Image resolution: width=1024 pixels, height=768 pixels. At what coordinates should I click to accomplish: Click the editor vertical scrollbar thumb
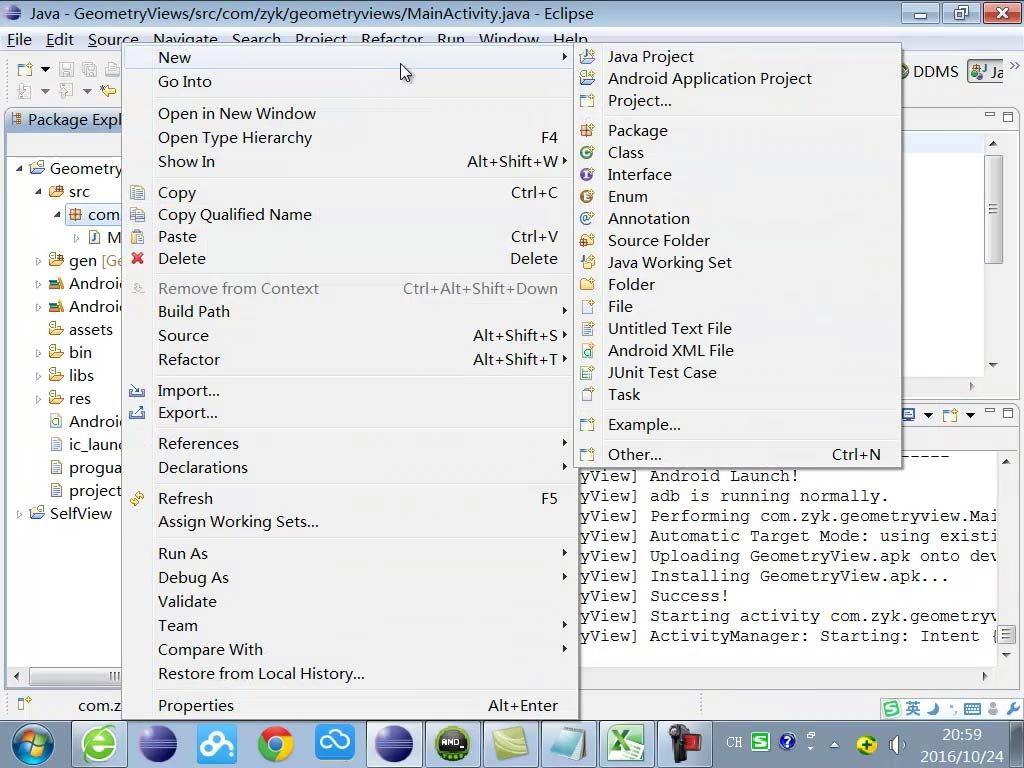pyautogui.click(x=993, y=209)
